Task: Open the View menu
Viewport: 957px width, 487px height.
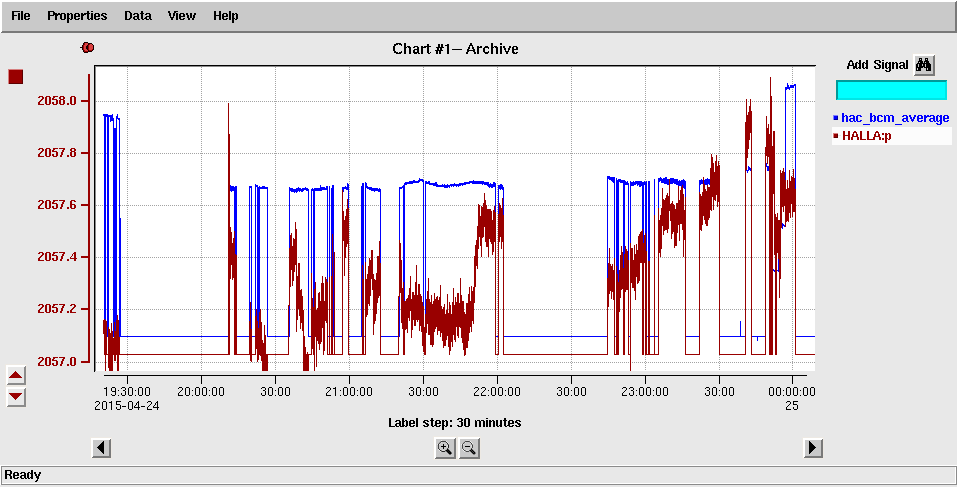Action: (x=181, y=16)
